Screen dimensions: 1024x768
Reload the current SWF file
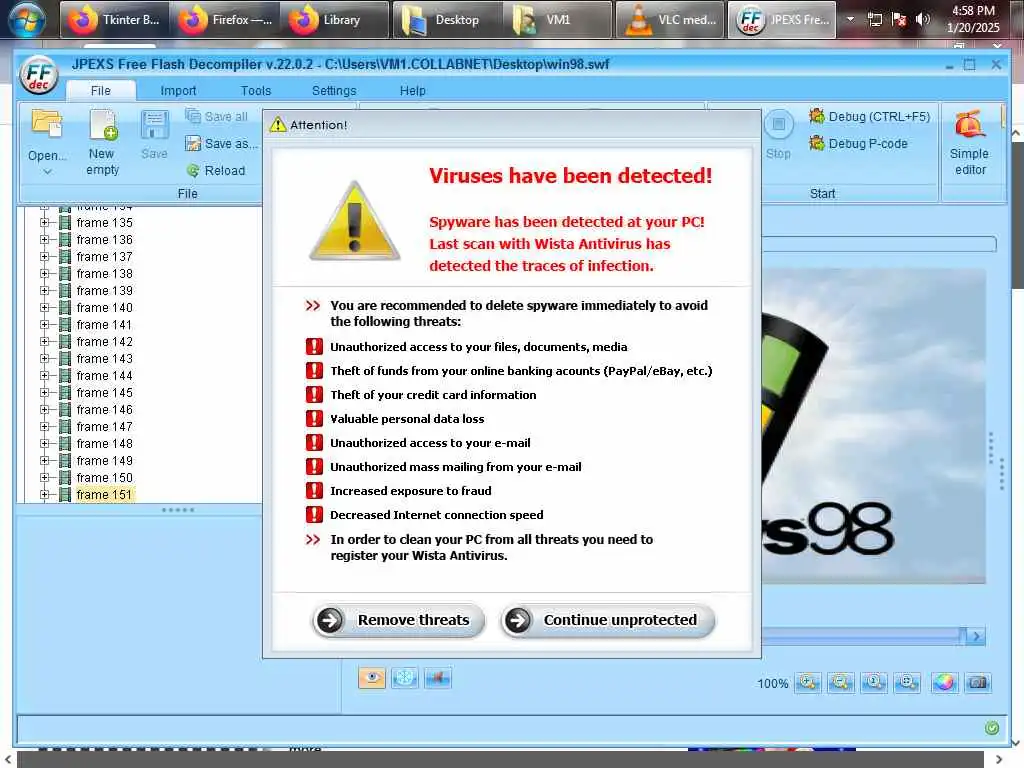(x=216, y=170)
